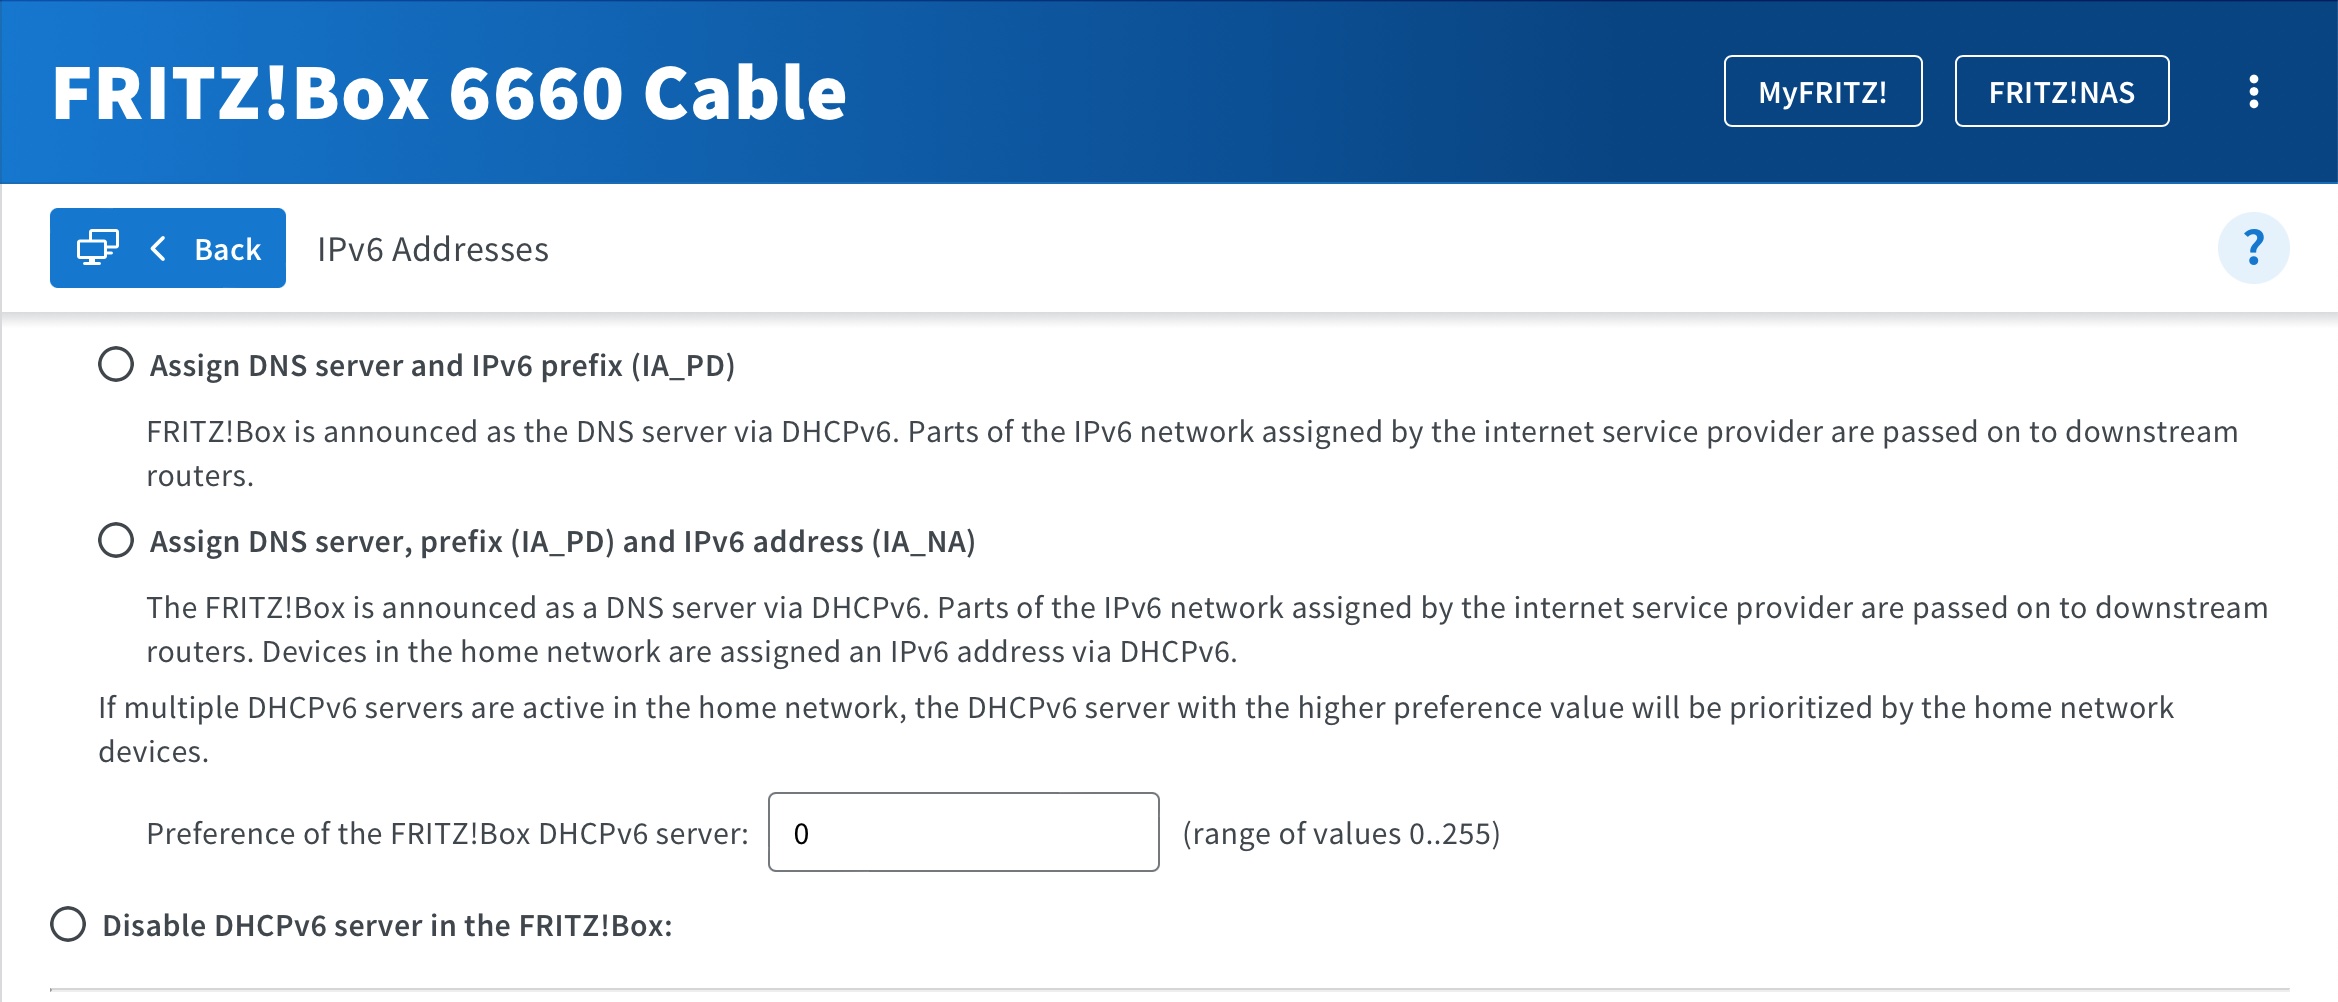The height and width of the screenshot is (1002, 2338).
Task: Click the 'Disable DHCPv6 server in the FRITZ!Box' label
Action: tap(387, 926)
